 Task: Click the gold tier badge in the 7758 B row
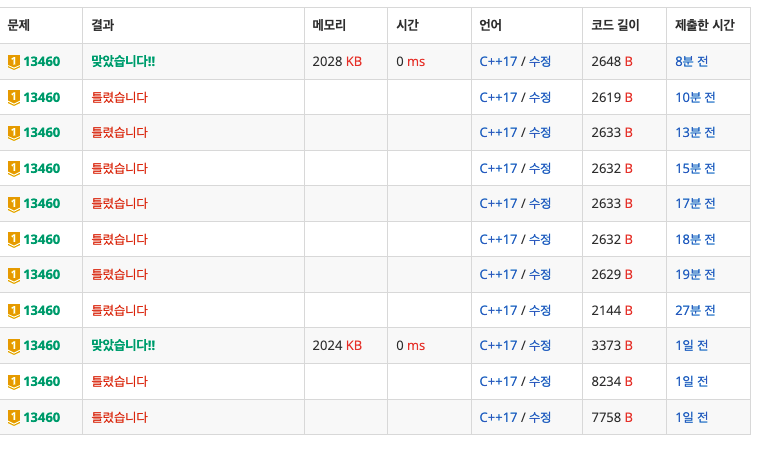[14, 418]
